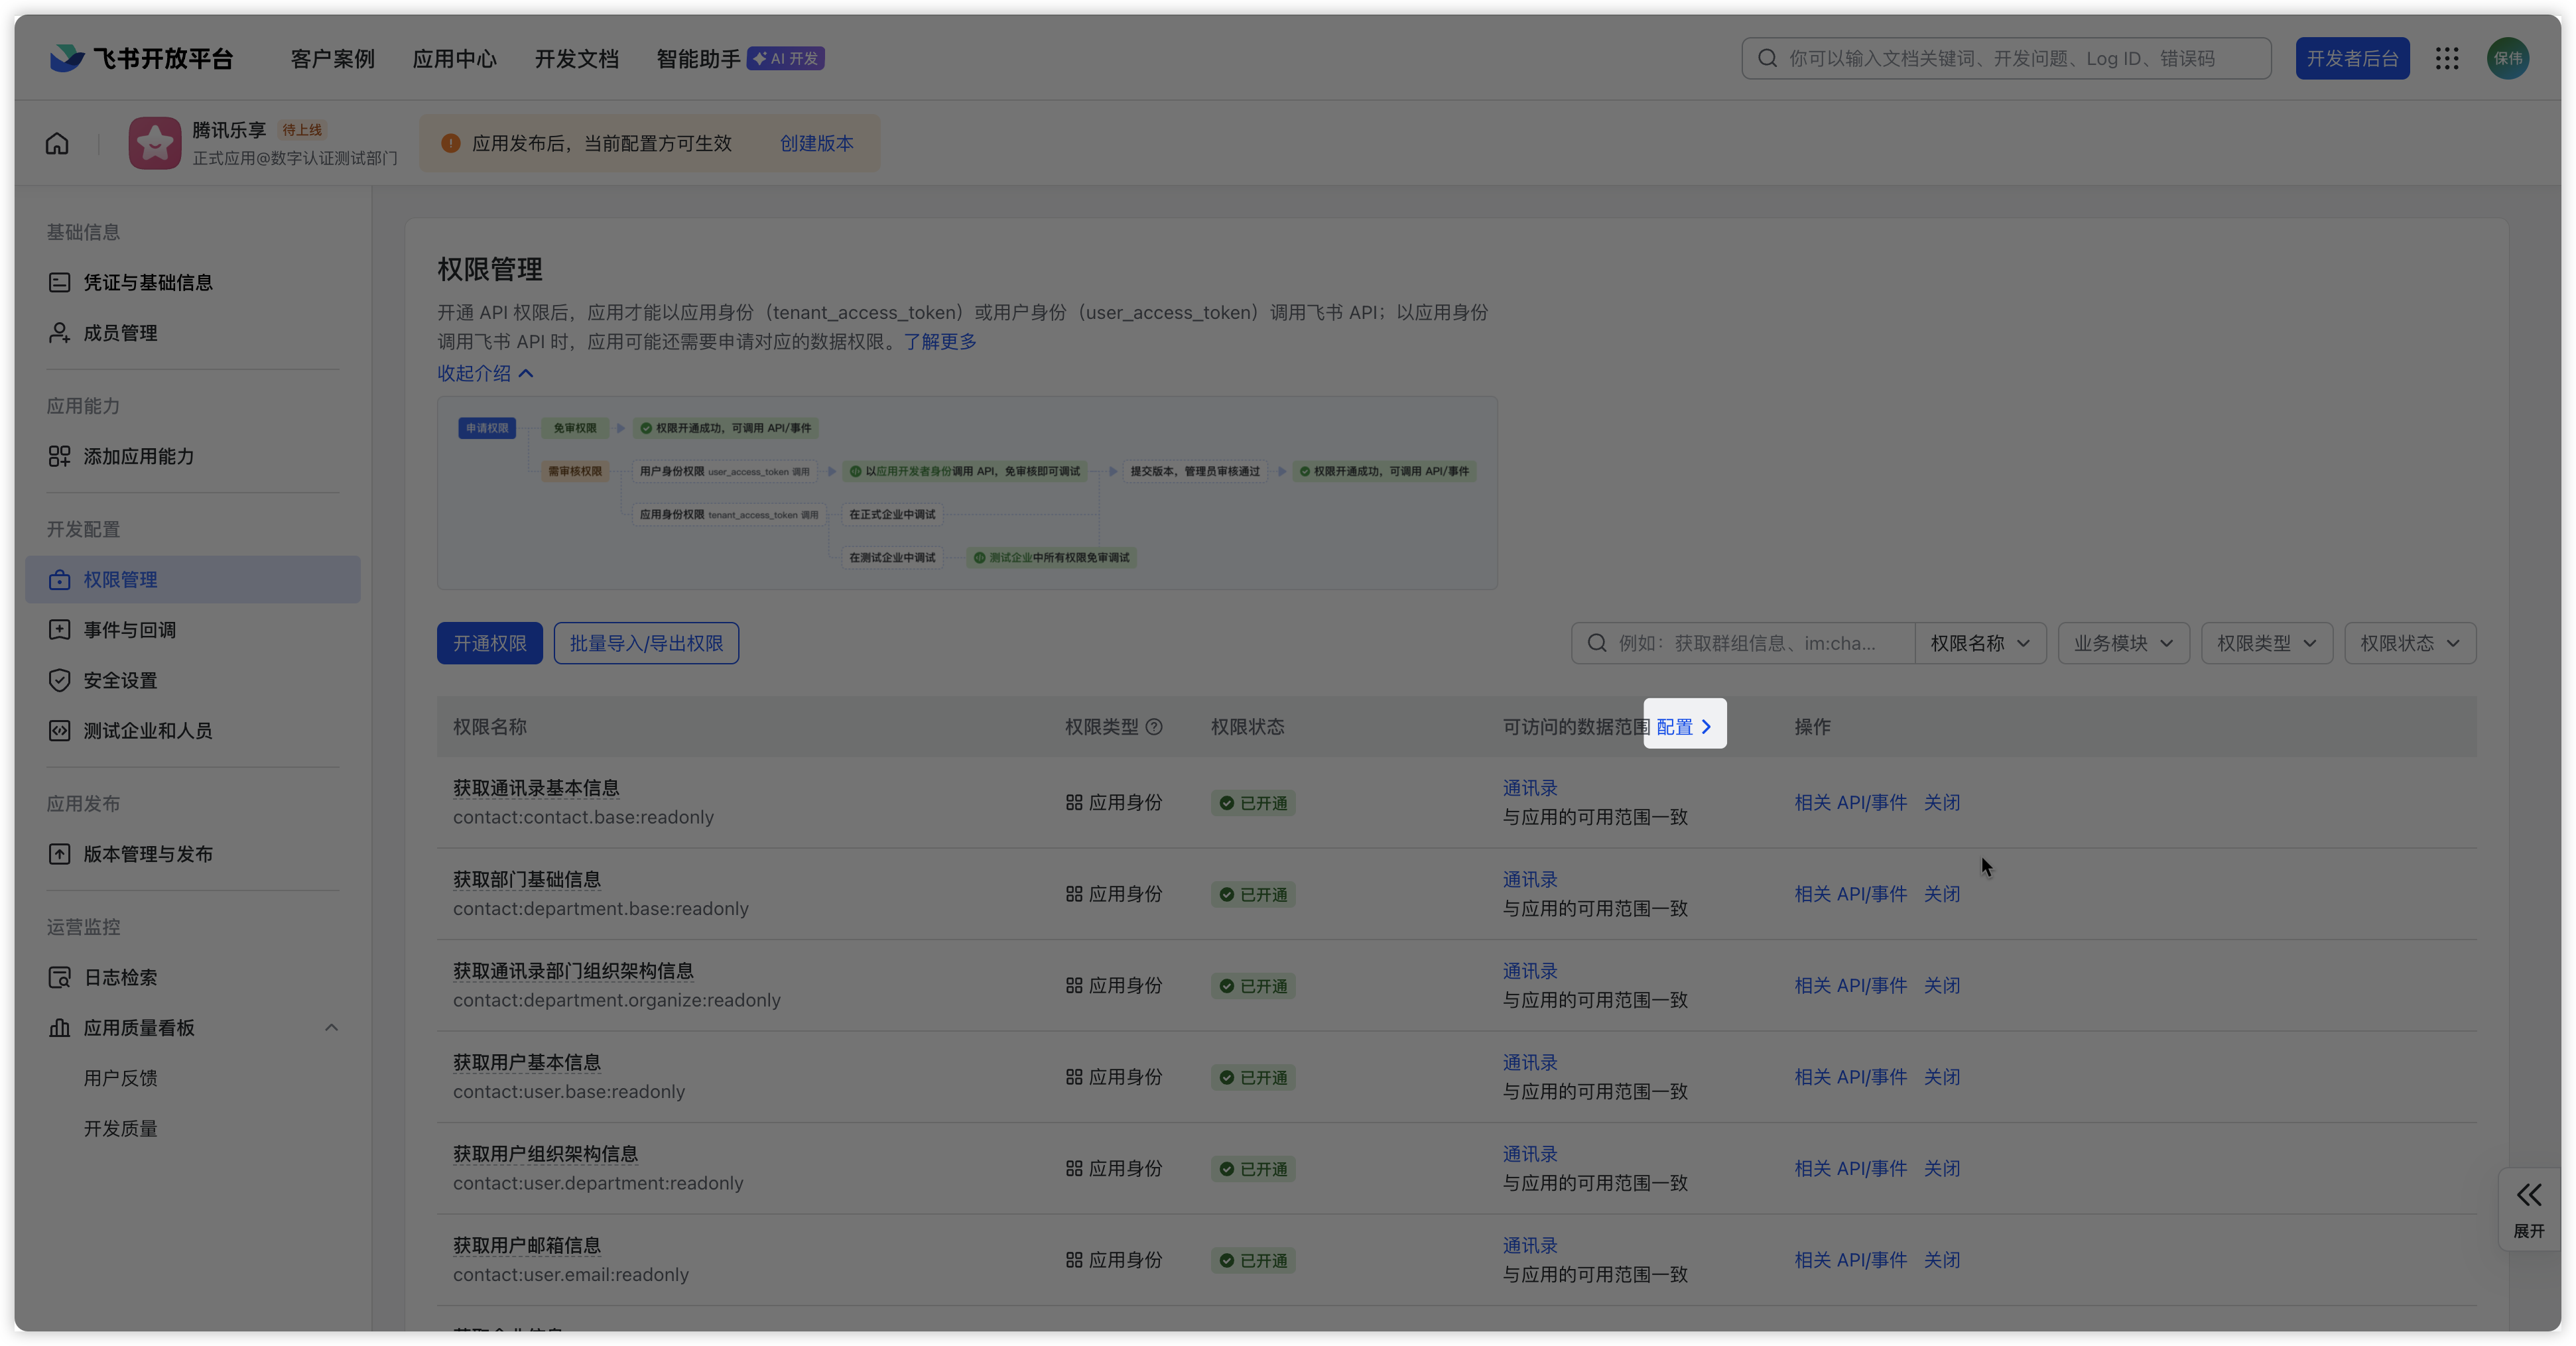Screen dimensions: 2576x1346
Task: Click the Tencent Lexiang app logo
Action: 154,143
